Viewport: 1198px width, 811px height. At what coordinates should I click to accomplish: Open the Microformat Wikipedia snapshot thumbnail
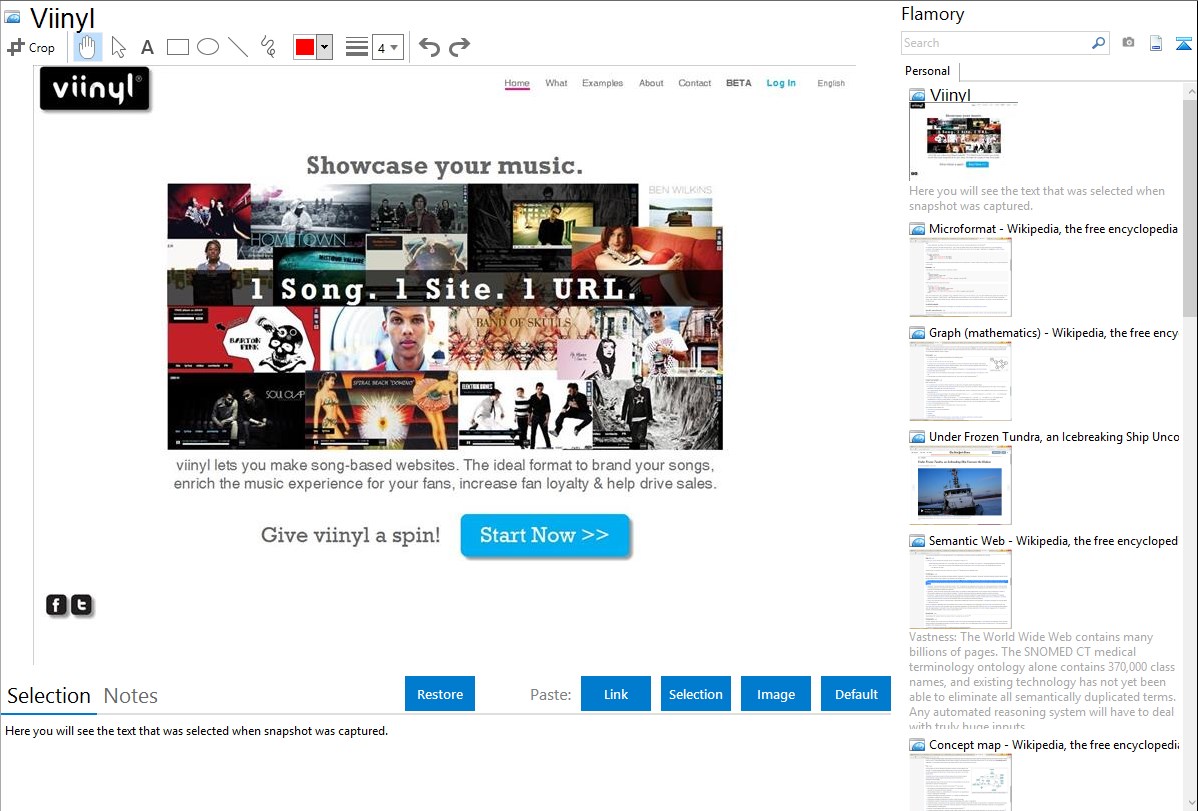pyautogui.click(x=960, y=277)
